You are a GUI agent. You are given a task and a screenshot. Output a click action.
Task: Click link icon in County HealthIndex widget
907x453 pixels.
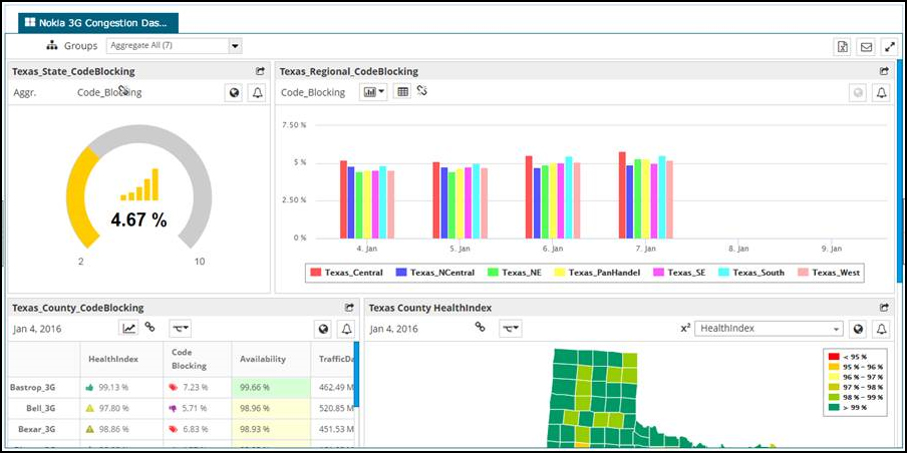[480, 327]
